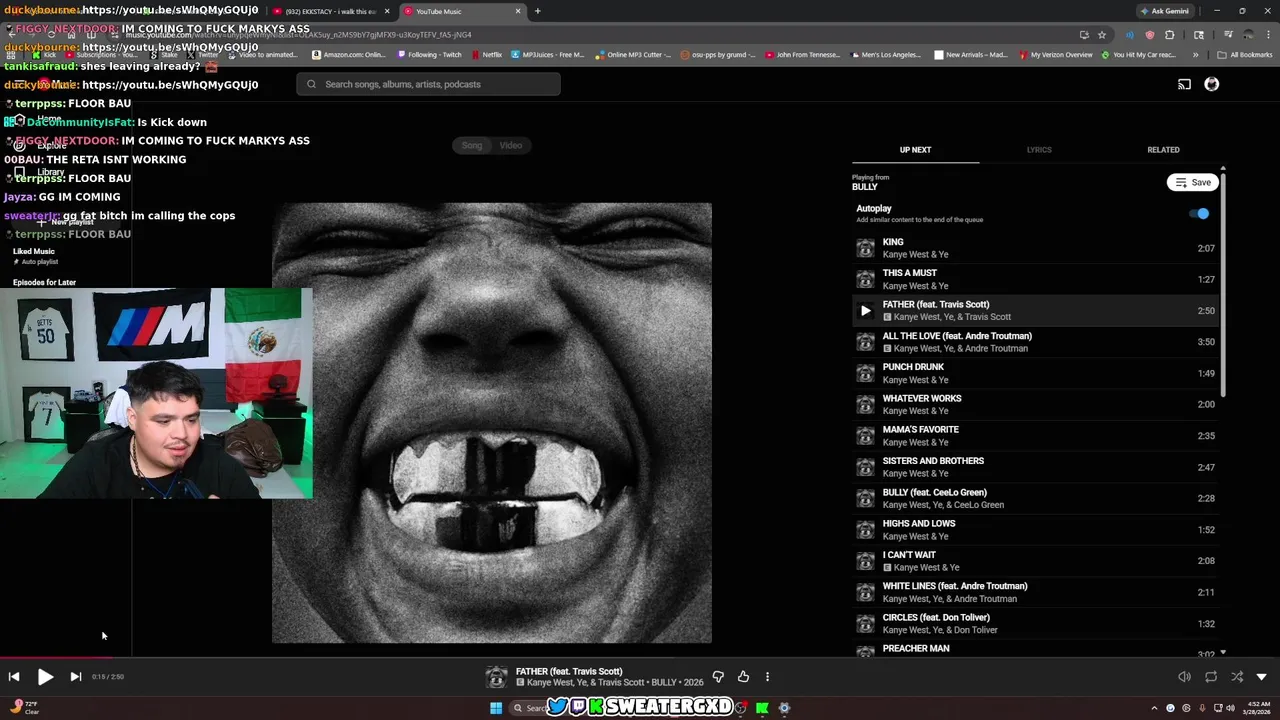Image resolution: width=1280 pixels, height=720 pixels.
Task: Open the browser extensions puzzle icon
Action: [x=1169, y=35]
